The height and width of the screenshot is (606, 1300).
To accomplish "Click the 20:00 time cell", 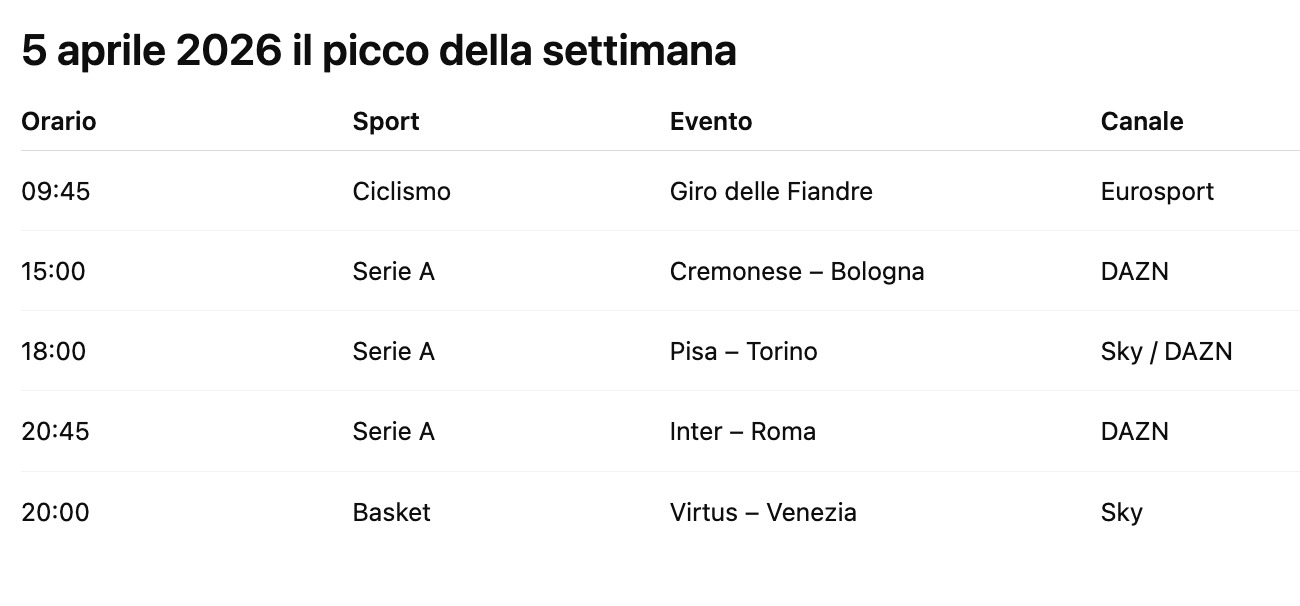I will (x=56, y=512).
